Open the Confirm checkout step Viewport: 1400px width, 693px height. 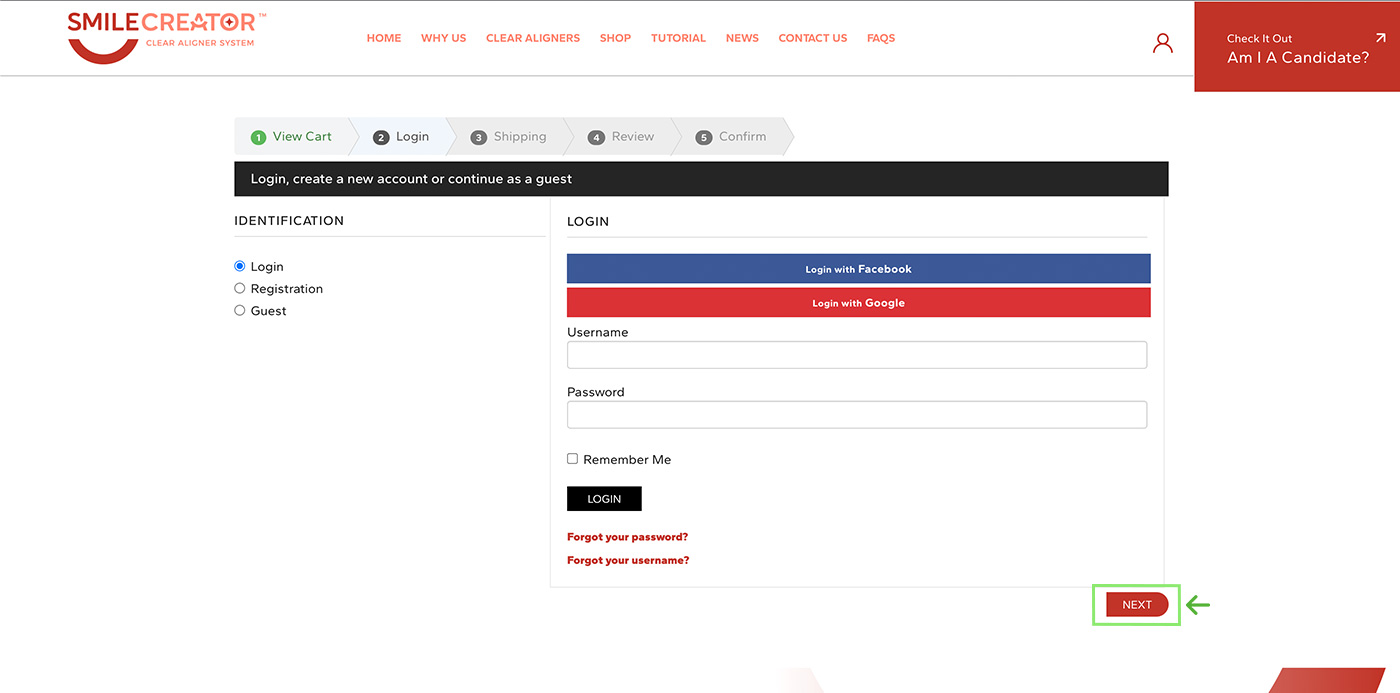coord(732,137)
